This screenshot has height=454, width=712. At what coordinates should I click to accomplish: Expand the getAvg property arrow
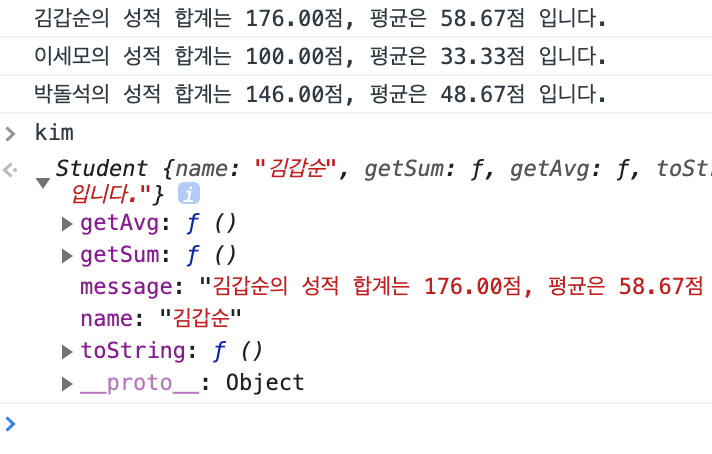68,223
